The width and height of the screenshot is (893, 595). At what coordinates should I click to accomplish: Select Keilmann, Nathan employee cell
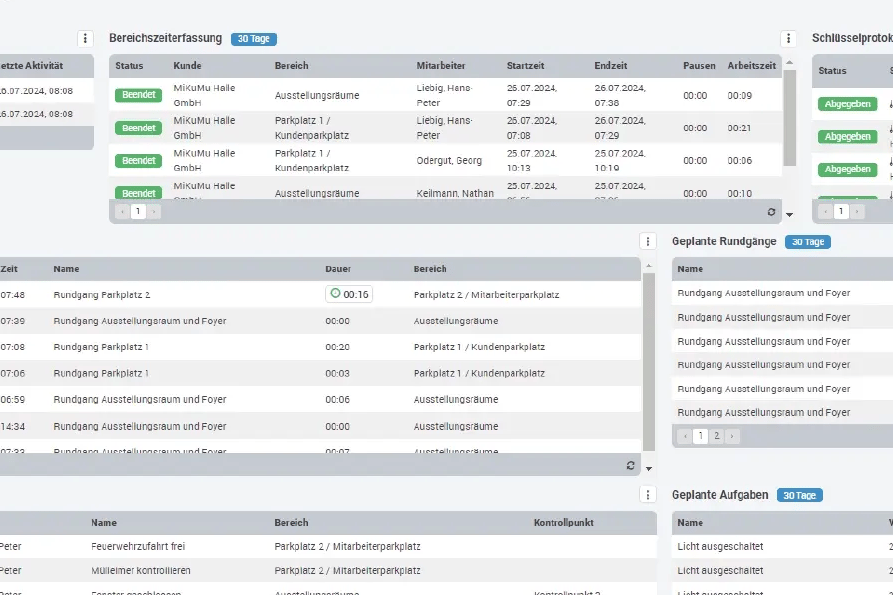454,194
